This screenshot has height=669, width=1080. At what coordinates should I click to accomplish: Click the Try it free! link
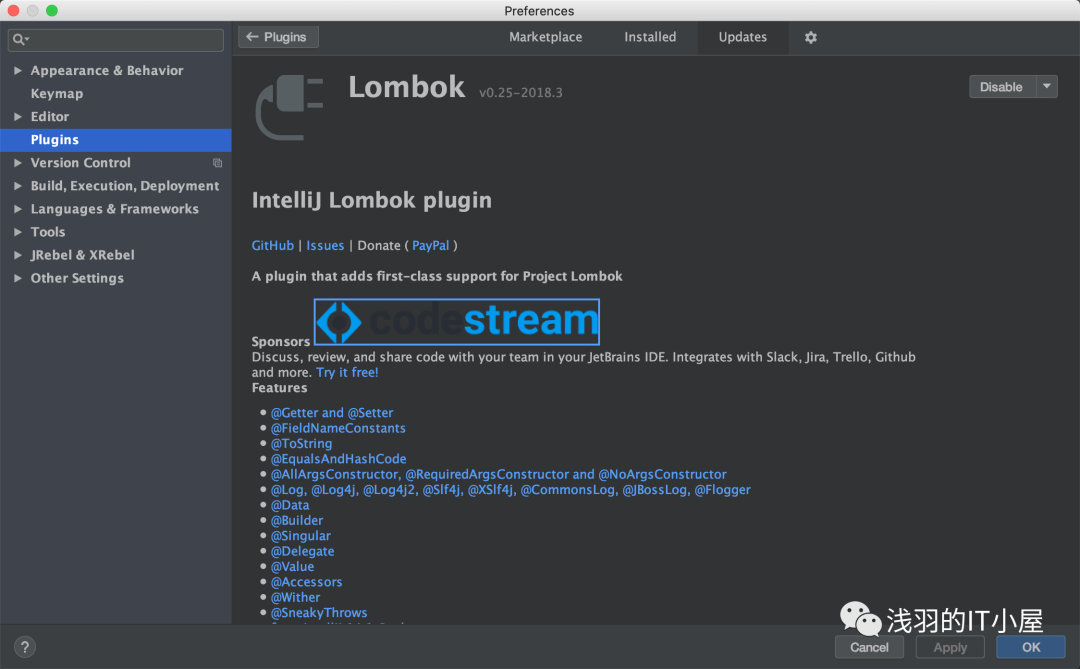click(x=347, y=373)
